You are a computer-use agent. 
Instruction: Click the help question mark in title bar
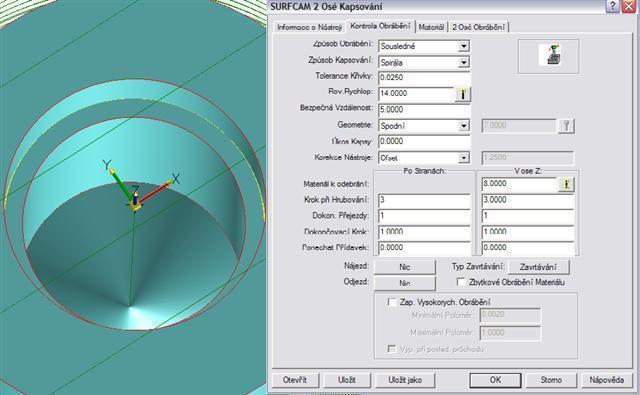[612, 6]
